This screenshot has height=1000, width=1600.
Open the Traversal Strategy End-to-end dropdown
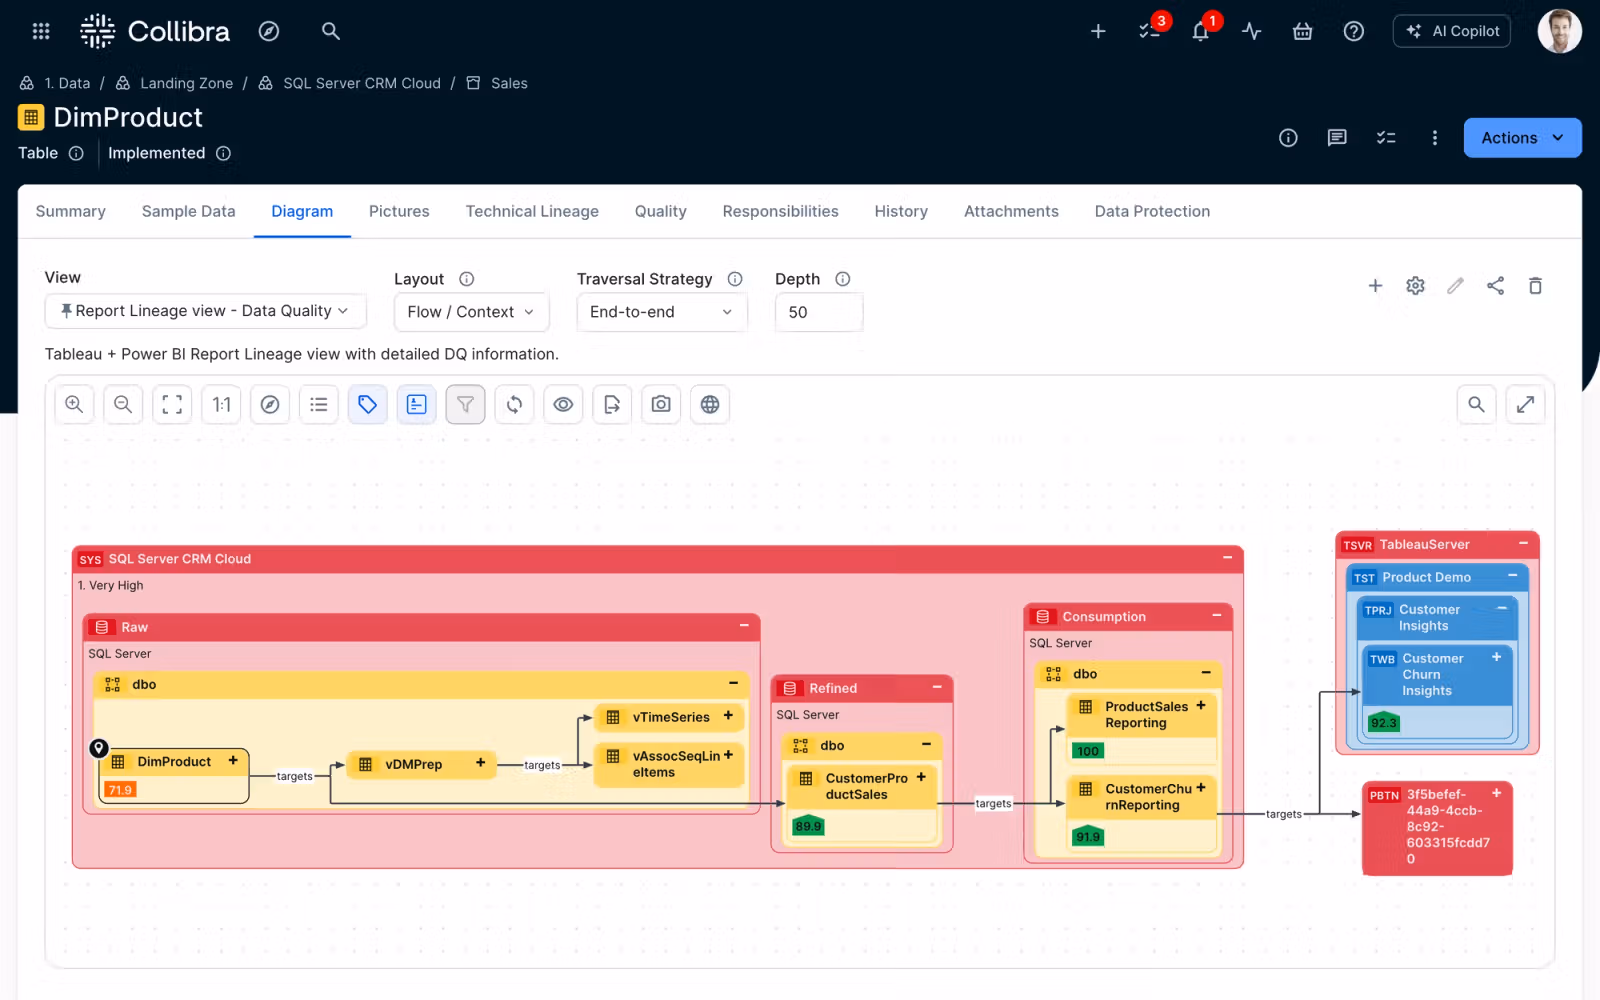coord(661,312)
